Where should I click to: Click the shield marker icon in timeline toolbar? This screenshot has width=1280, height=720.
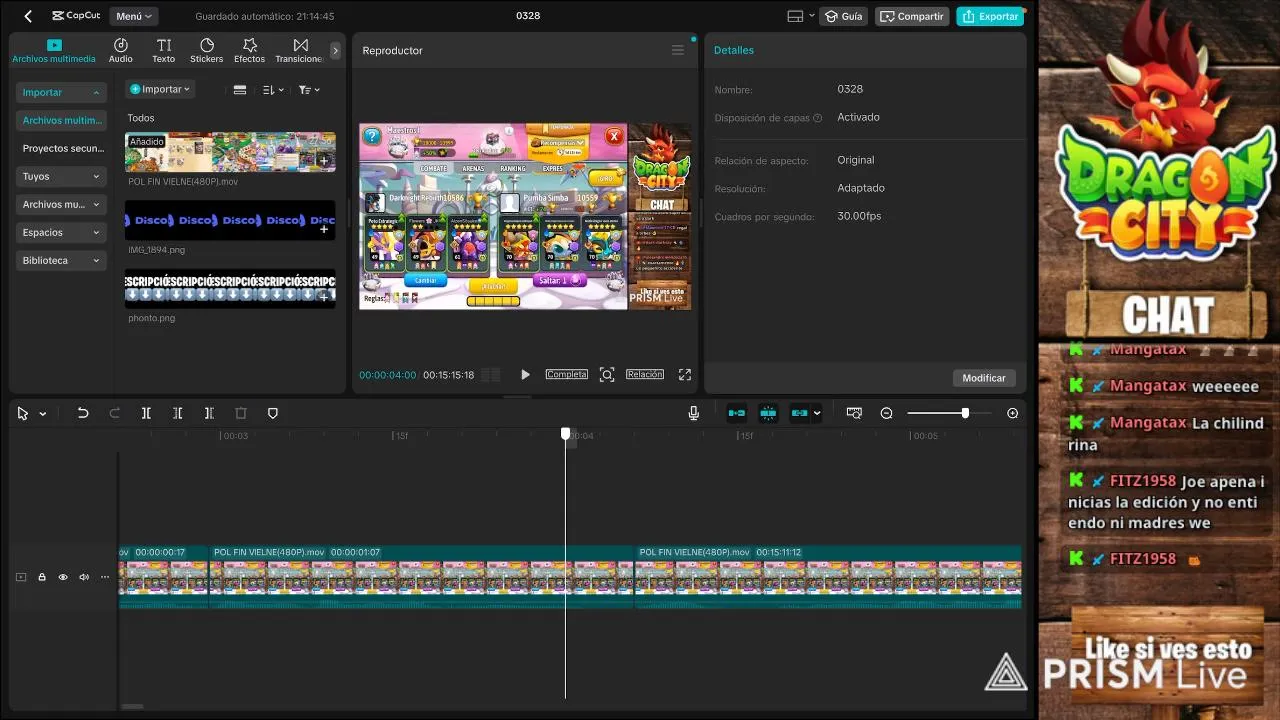(273, 413)
